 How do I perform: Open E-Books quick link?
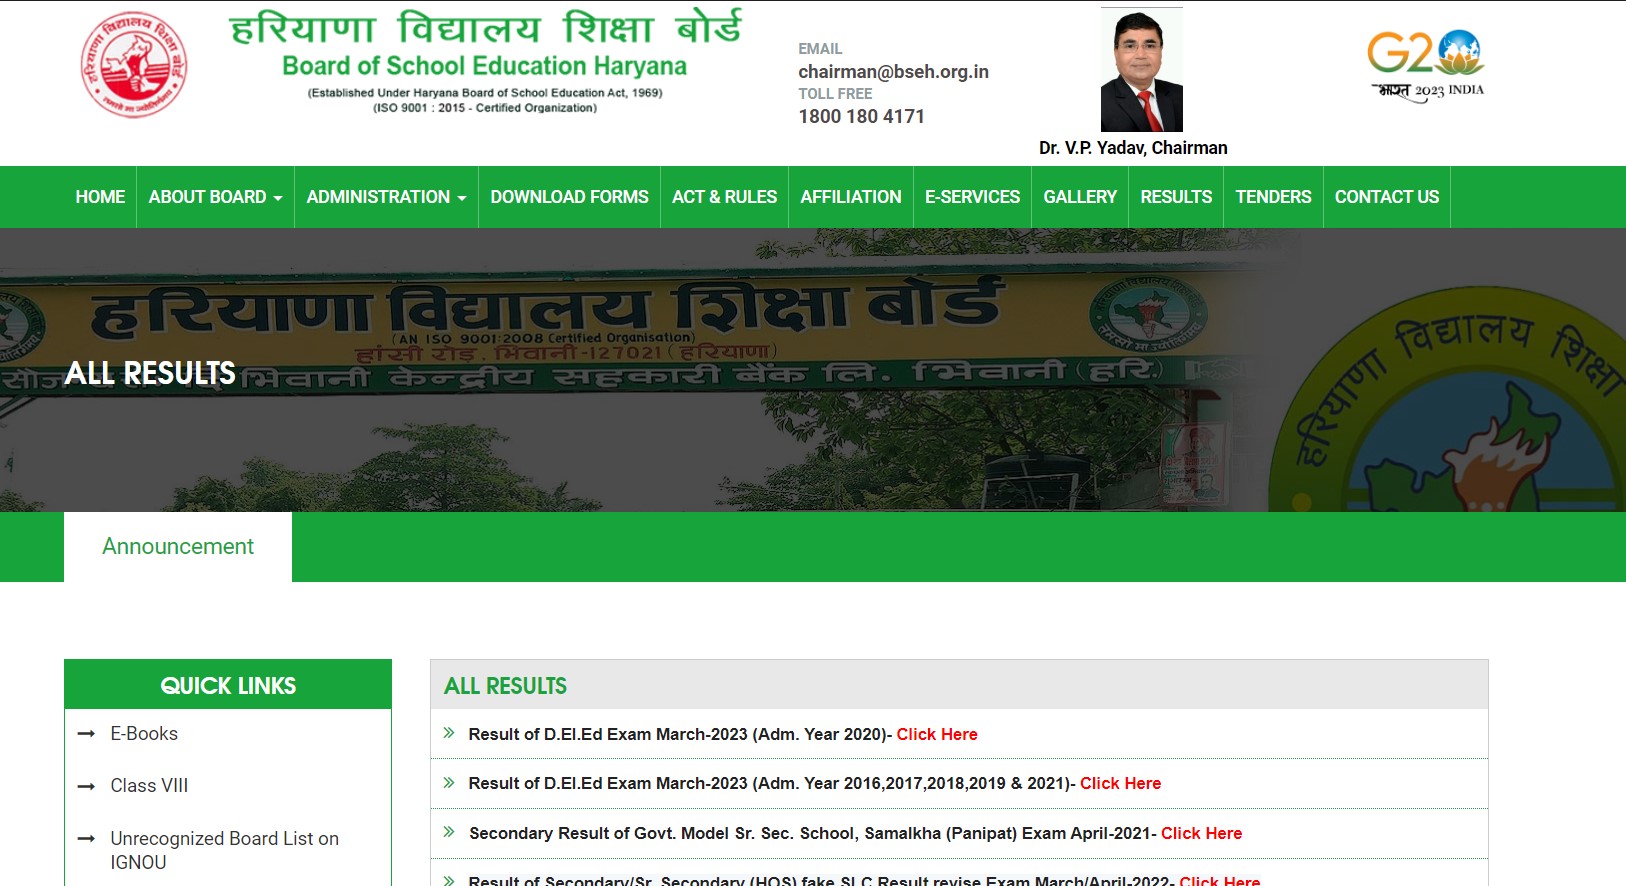(144, 733)
